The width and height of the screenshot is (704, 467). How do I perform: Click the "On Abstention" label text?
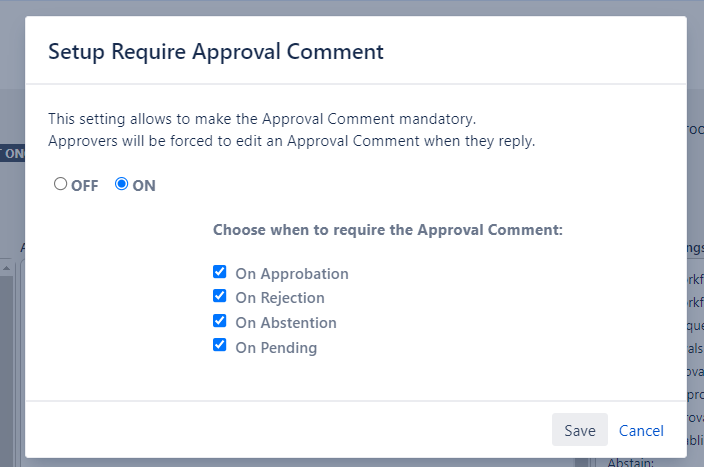pos(286,323)
